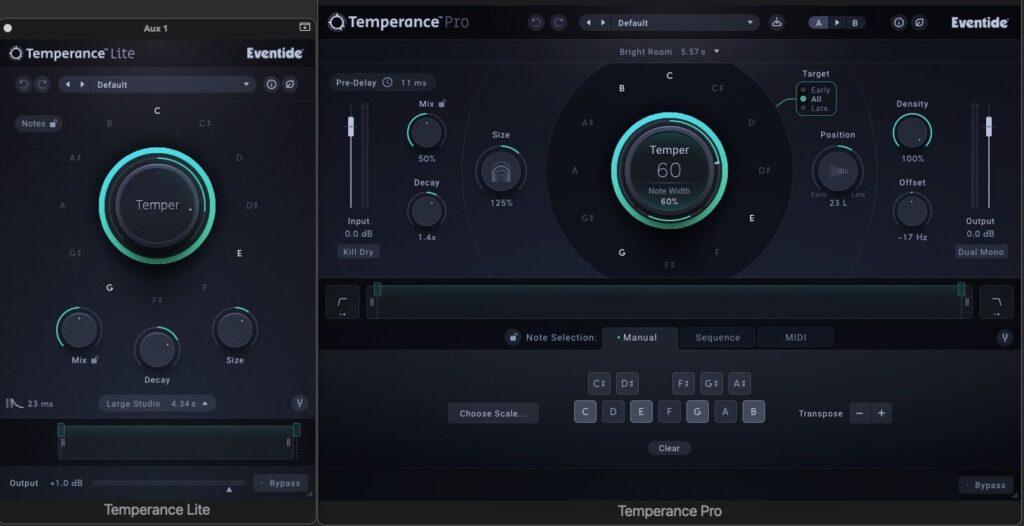
Task: Open Default preset dropdown in Temperance Pro
Action: [686, 23]
